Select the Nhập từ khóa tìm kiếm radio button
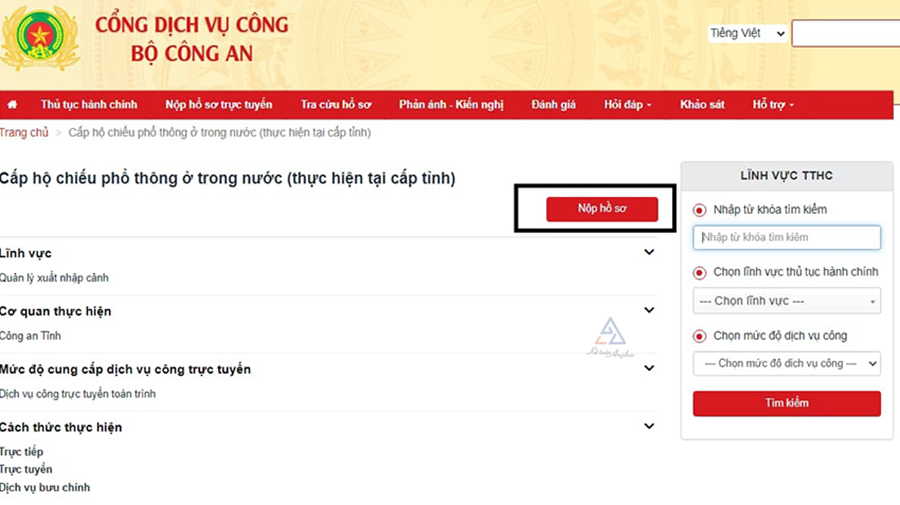The width and height of the screenshot is (900, 505). pos(700,210)
